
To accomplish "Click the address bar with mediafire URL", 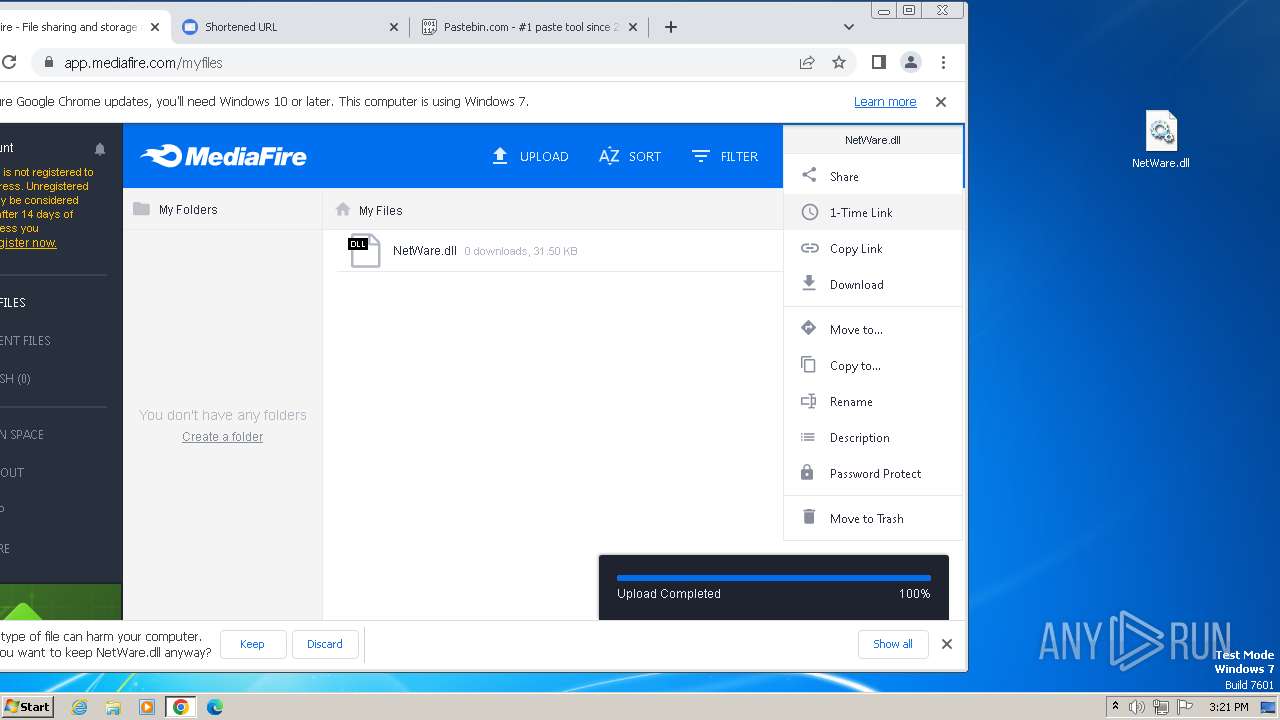I will click(420, 62).
